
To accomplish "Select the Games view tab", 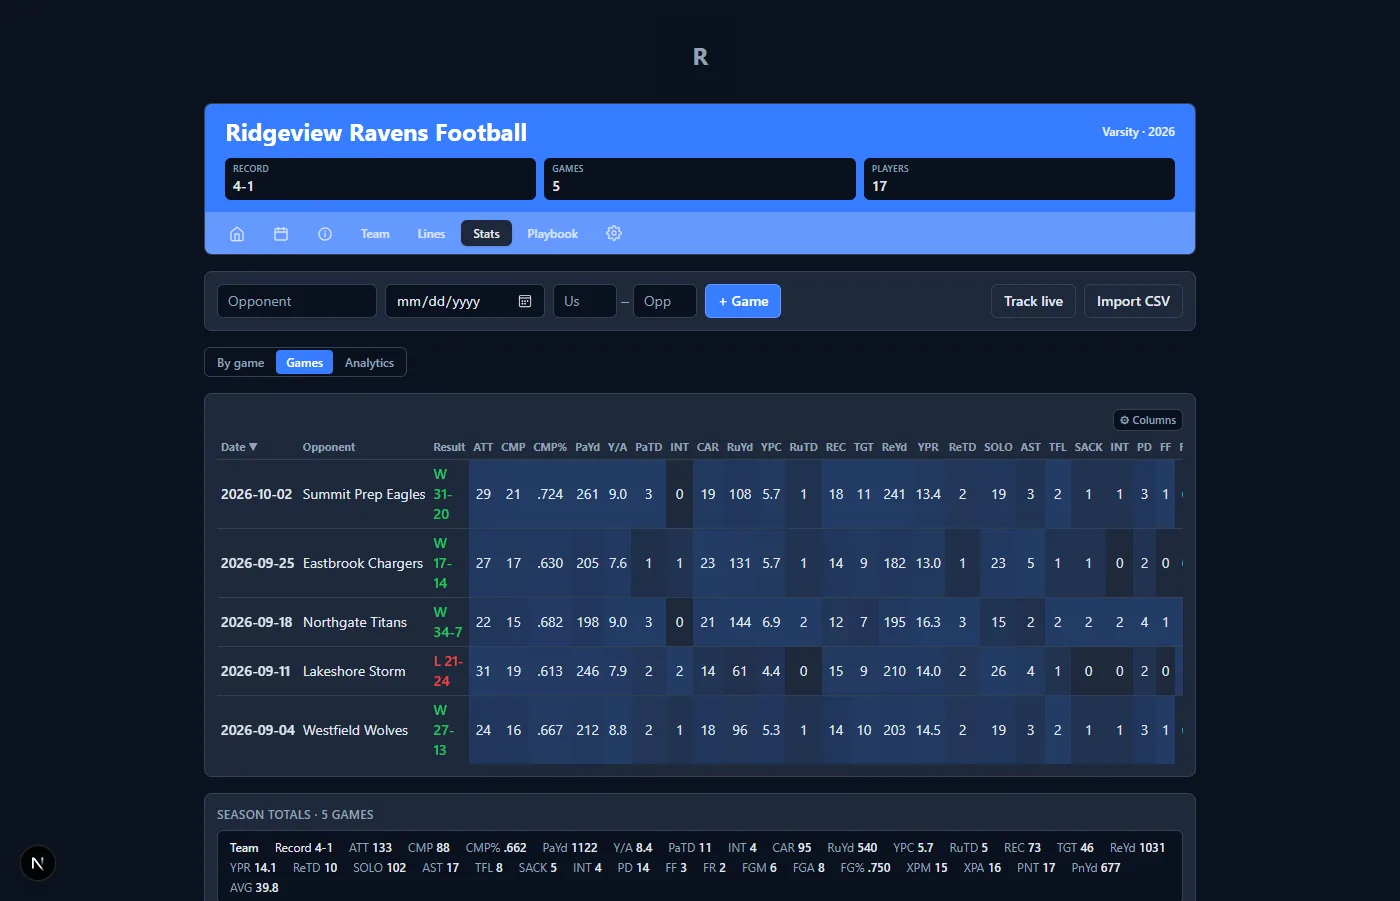I will click(304, 363).
